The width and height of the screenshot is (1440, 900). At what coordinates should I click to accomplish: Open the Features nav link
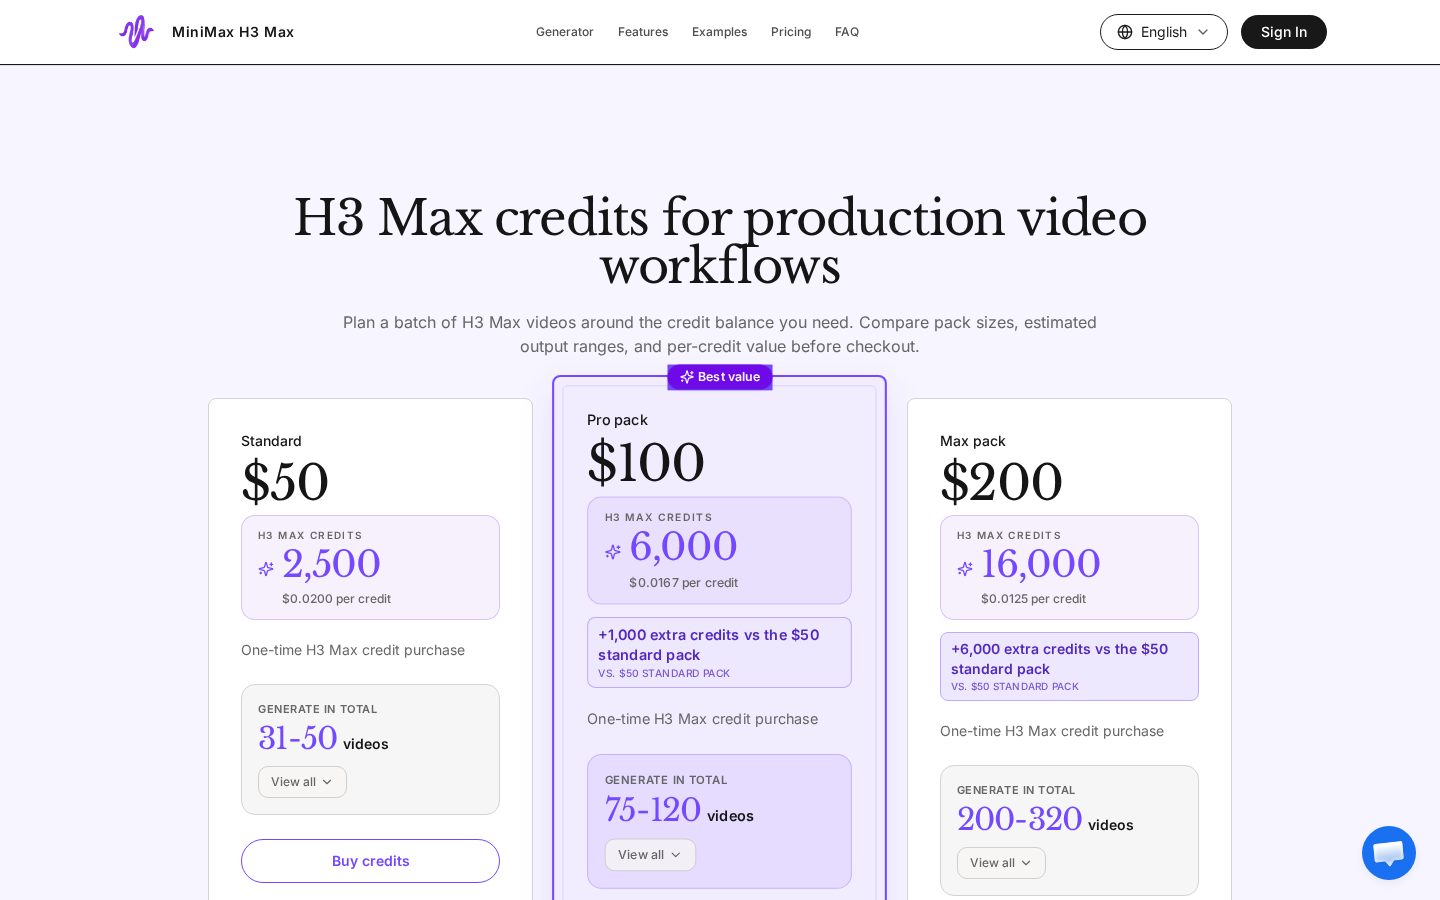(643, 32)
